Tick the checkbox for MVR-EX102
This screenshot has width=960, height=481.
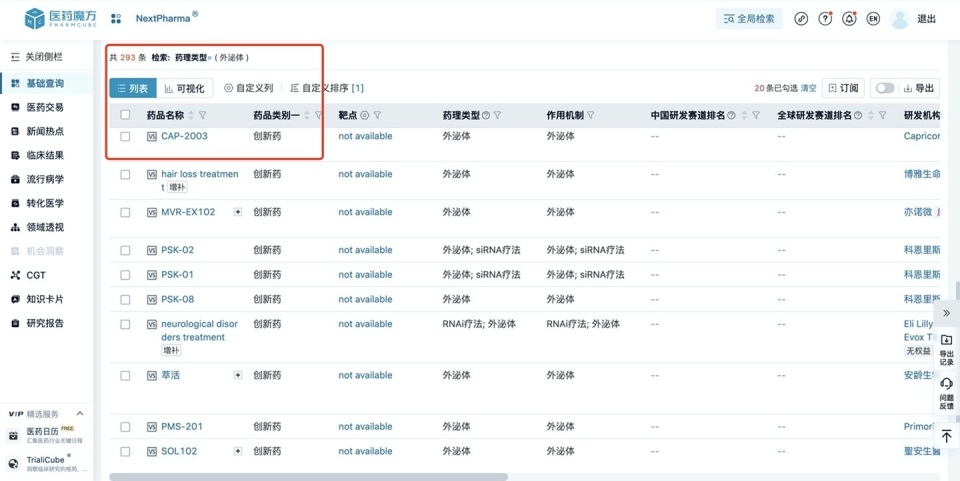pyautogui.click(x=126, y=212)
